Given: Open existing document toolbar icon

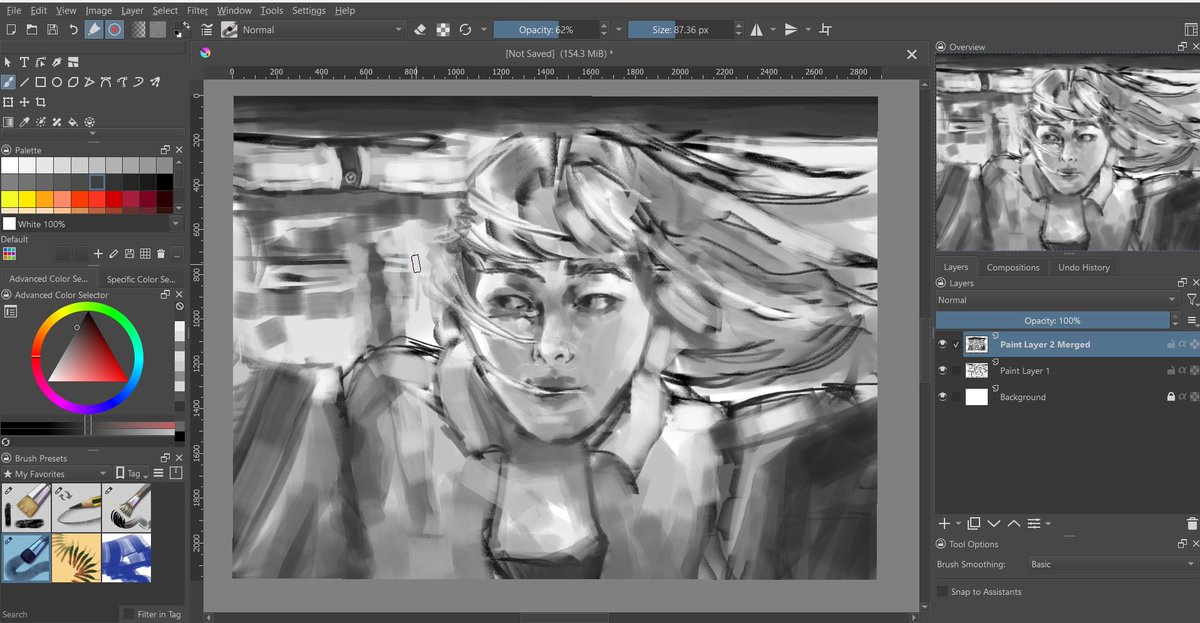Looking at the screenshot, I should point(31,30).
